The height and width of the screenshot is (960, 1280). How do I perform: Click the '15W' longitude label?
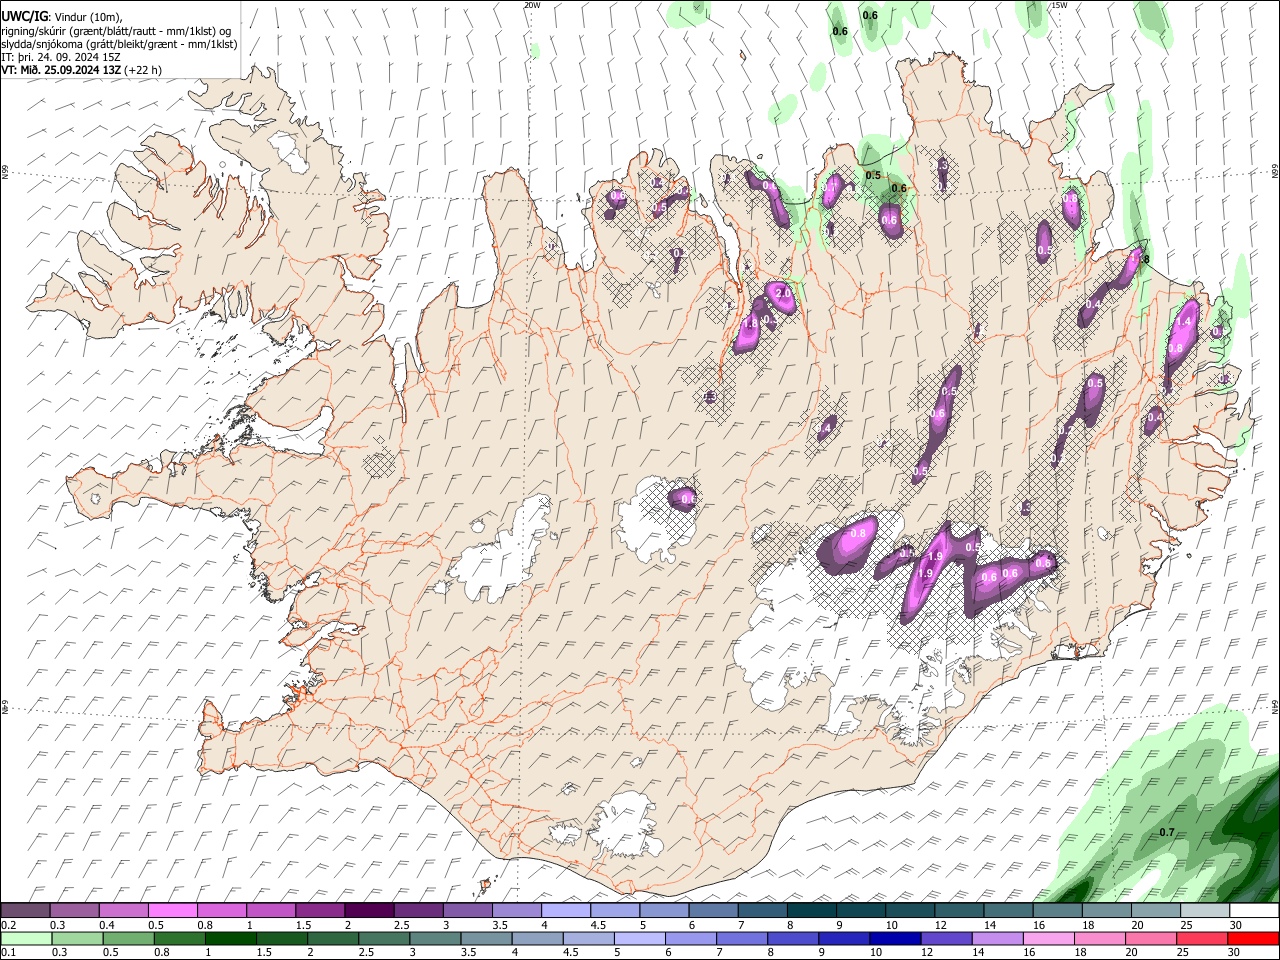pos(1059,5)
